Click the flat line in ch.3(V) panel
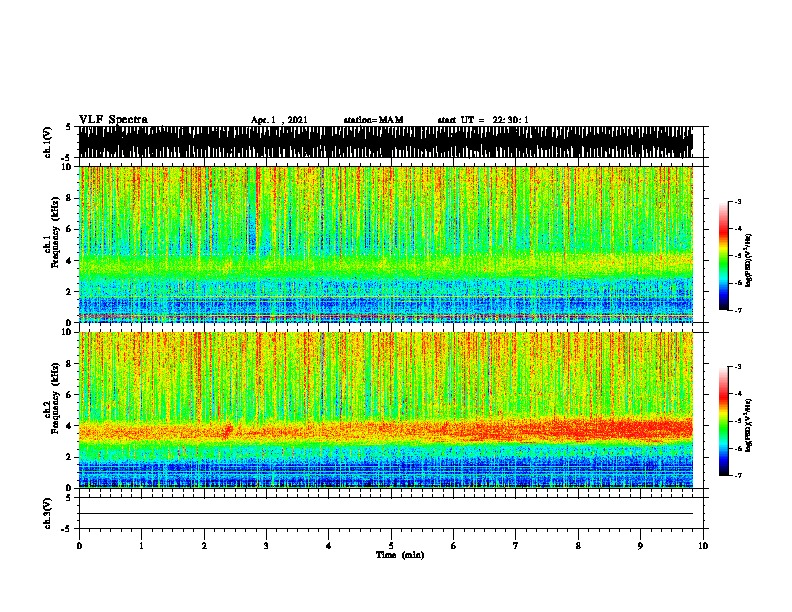The height and width of the screenshot is (612, 792). point(386,514)
